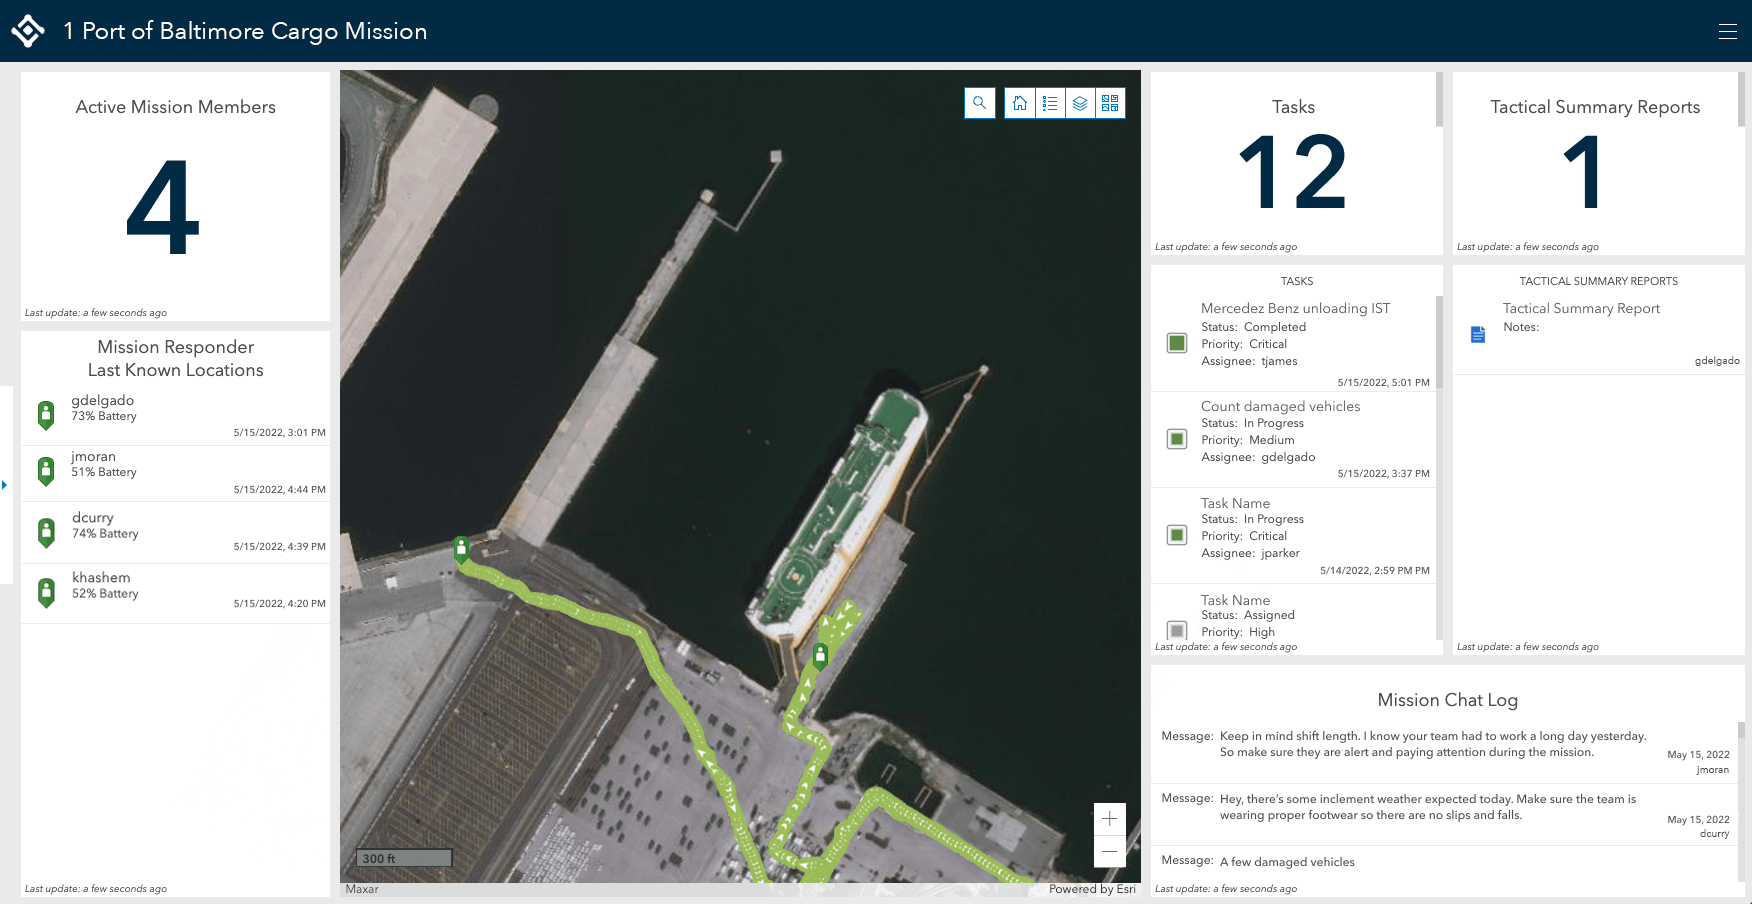Open the map legend
This screenshot has width=1752, height=904.
(x=1050, y=103)
